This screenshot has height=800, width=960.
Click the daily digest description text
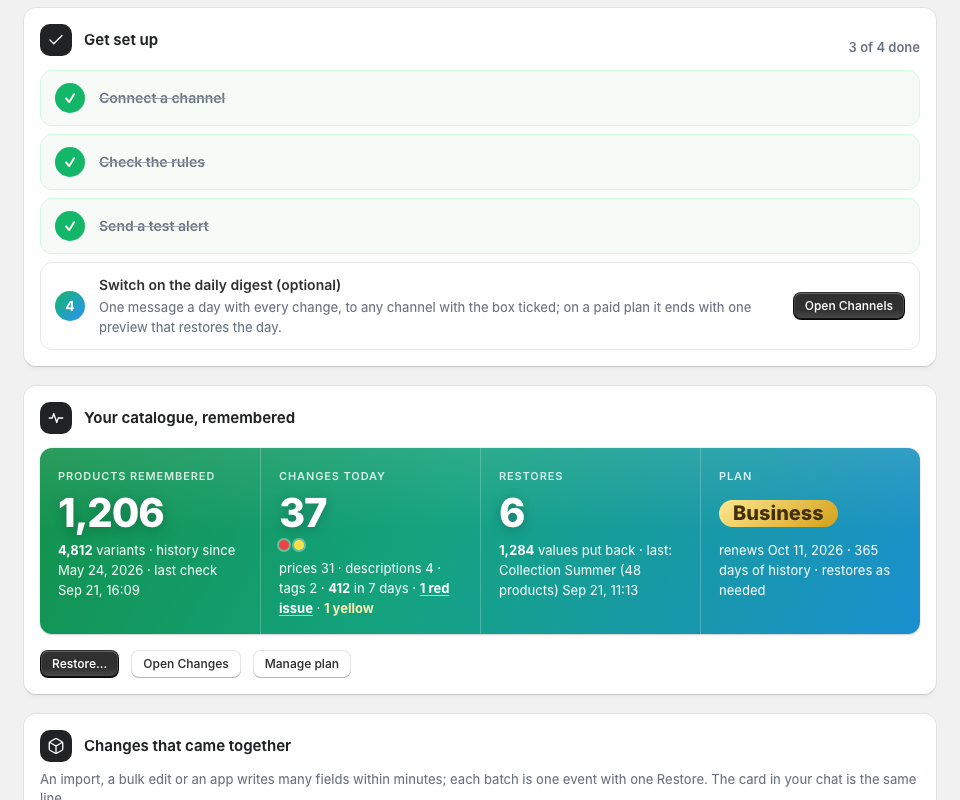[425, 317]
